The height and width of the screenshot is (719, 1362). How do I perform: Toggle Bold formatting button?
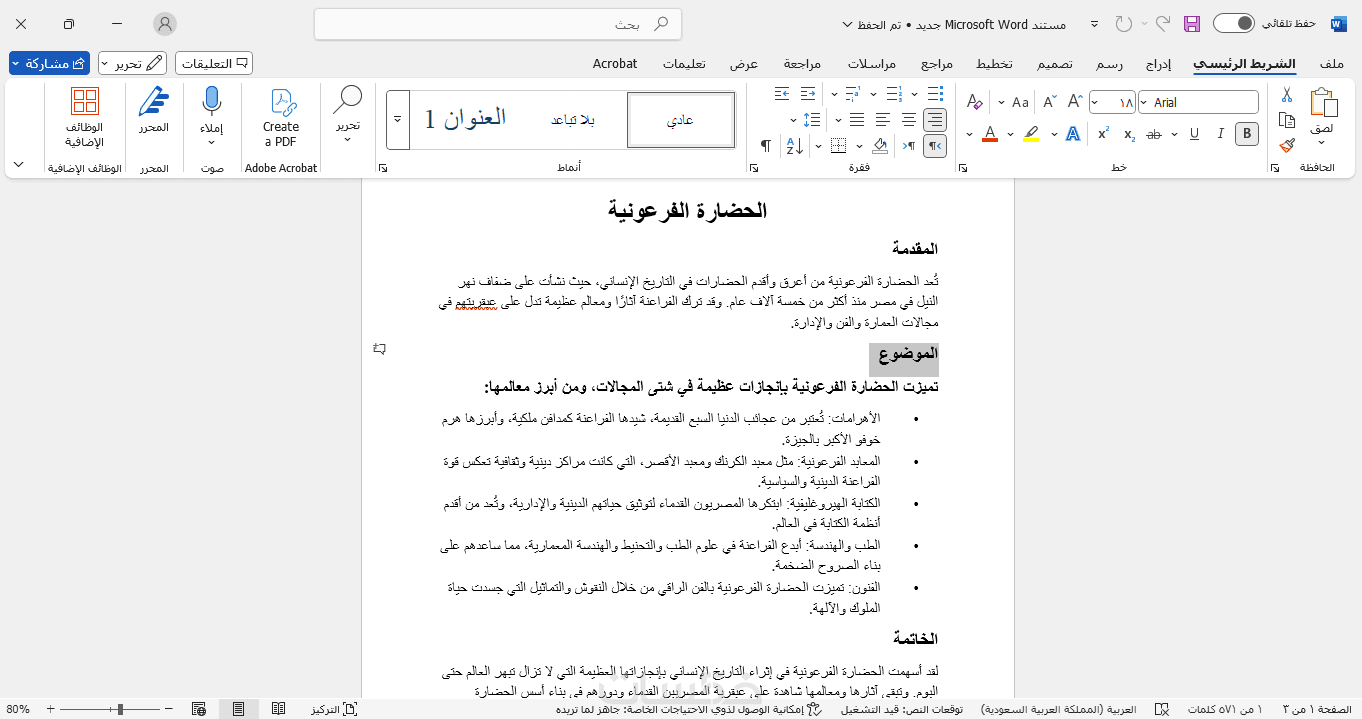point(1246,134)
